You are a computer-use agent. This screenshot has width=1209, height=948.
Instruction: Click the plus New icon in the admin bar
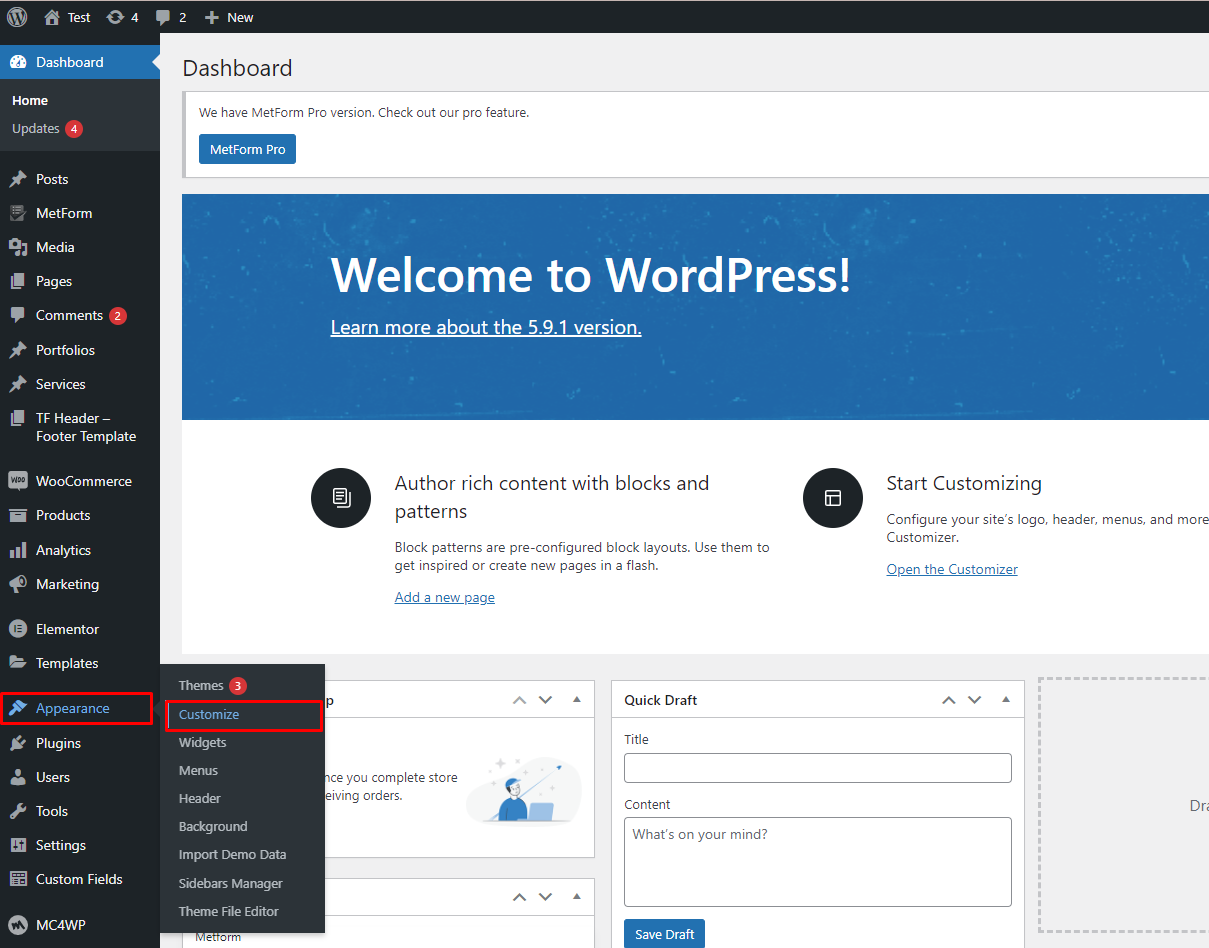coord(211,17)
